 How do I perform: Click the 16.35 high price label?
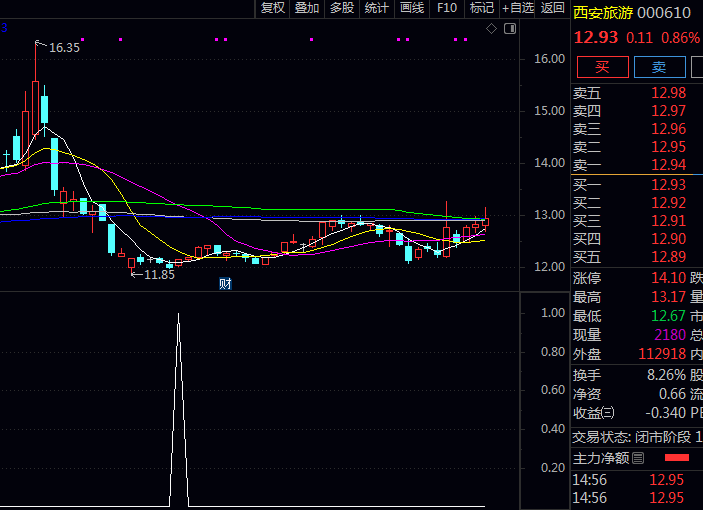64,47
